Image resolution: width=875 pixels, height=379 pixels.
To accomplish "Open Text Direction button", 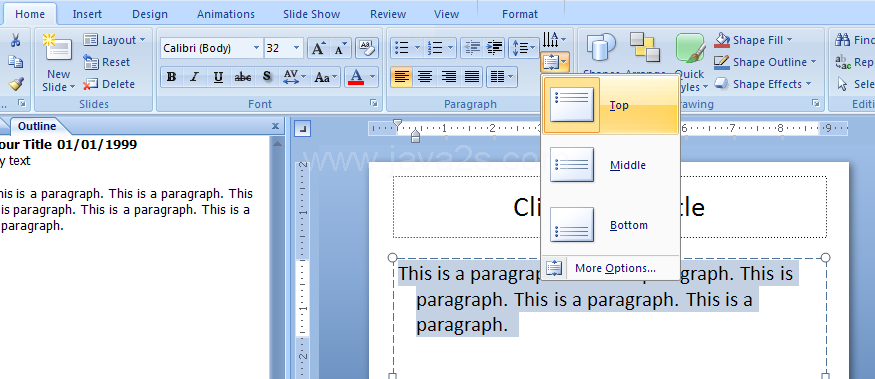I will point(555,40).
